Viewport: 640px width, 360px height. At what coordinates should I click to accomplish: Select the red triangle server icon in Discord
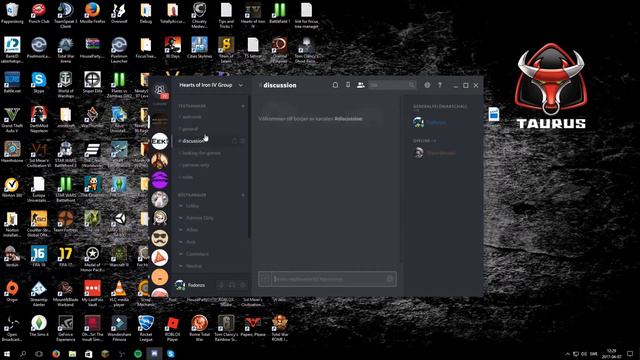160,258
